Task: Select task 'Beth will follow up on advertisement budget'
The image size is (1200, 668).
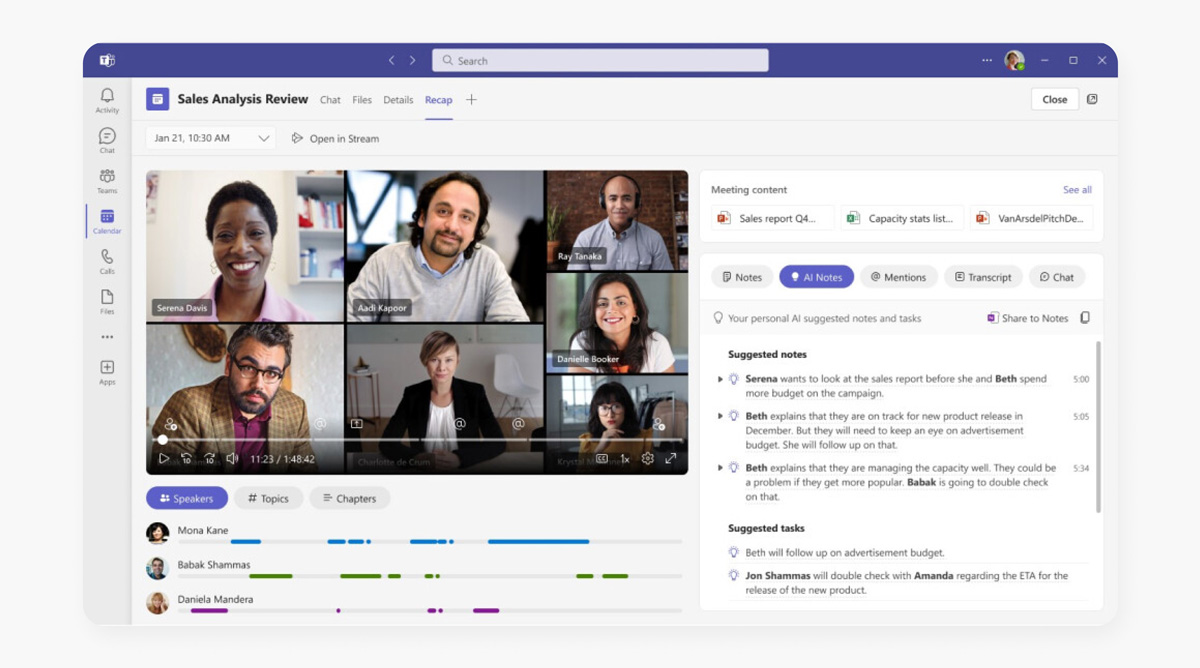Action: pos(844,552)
